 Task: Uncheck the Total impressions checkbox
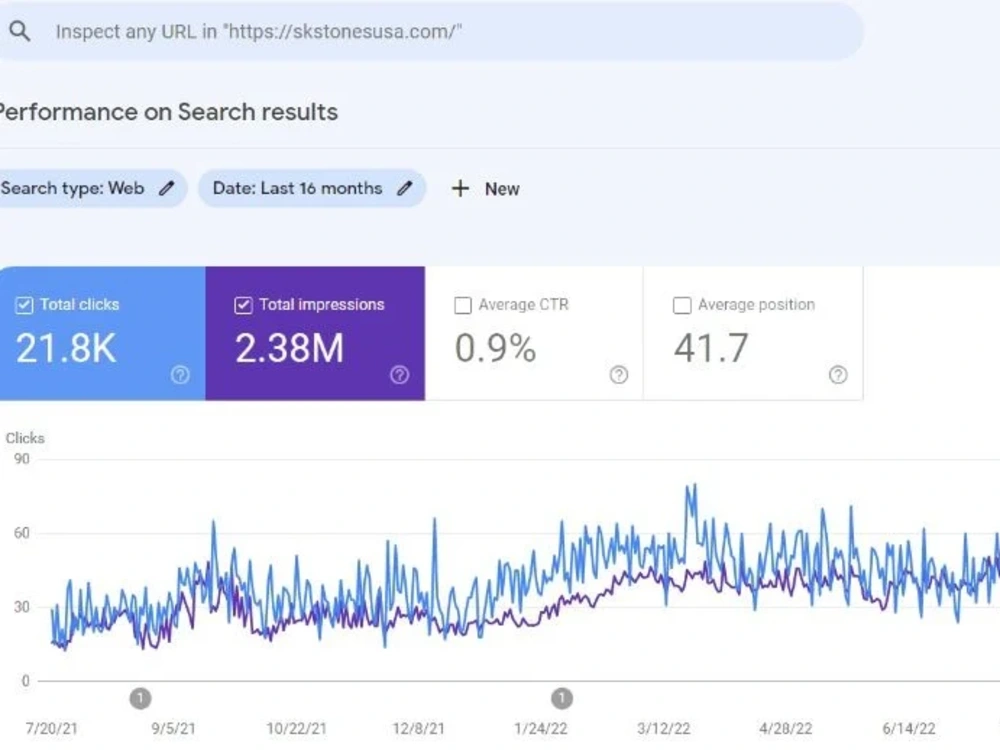243,305
